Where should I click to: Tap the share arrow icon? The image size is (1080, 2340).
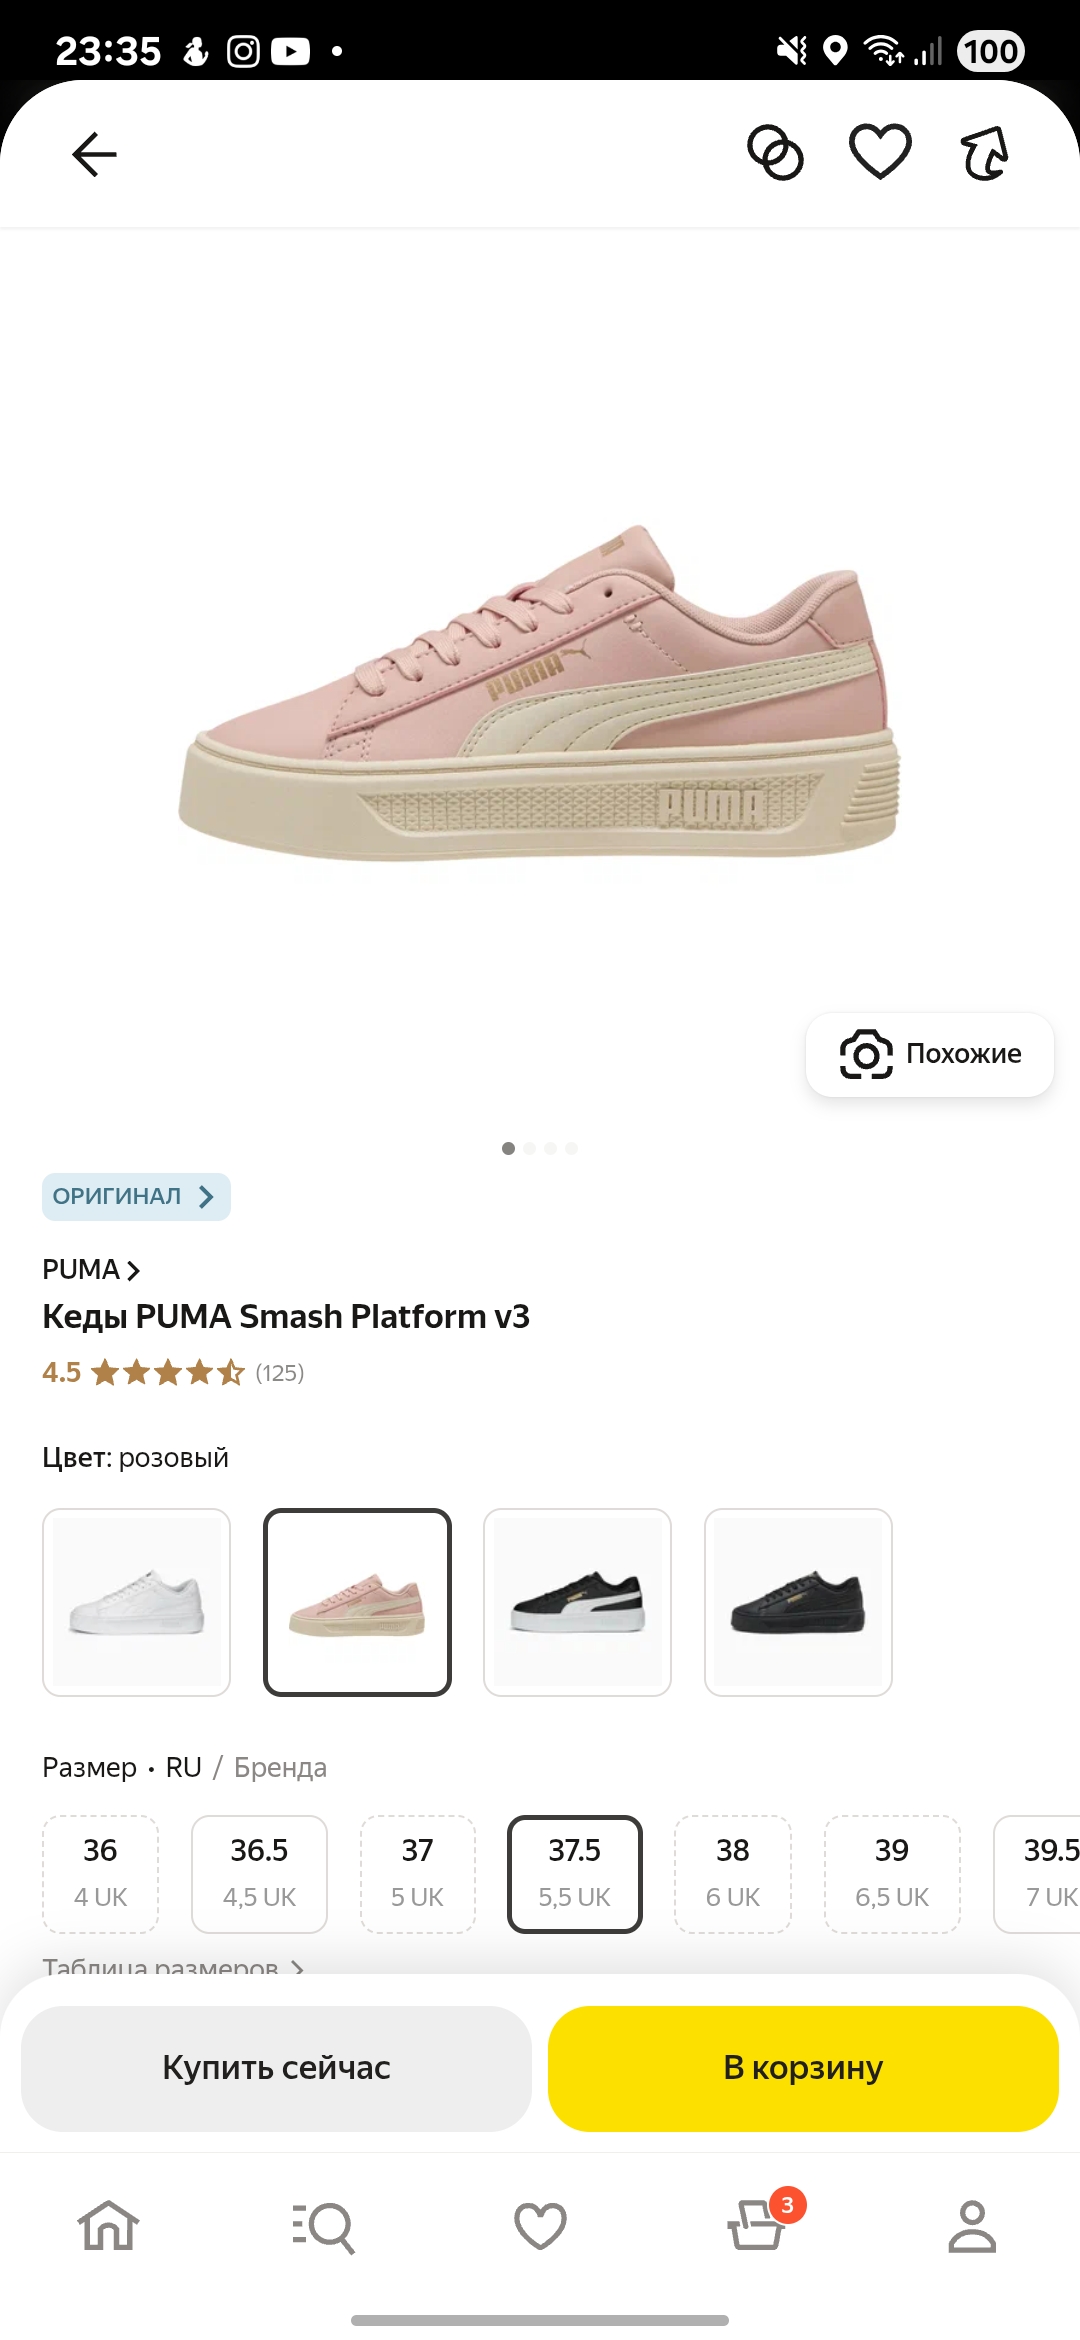(x=985, y=153)
